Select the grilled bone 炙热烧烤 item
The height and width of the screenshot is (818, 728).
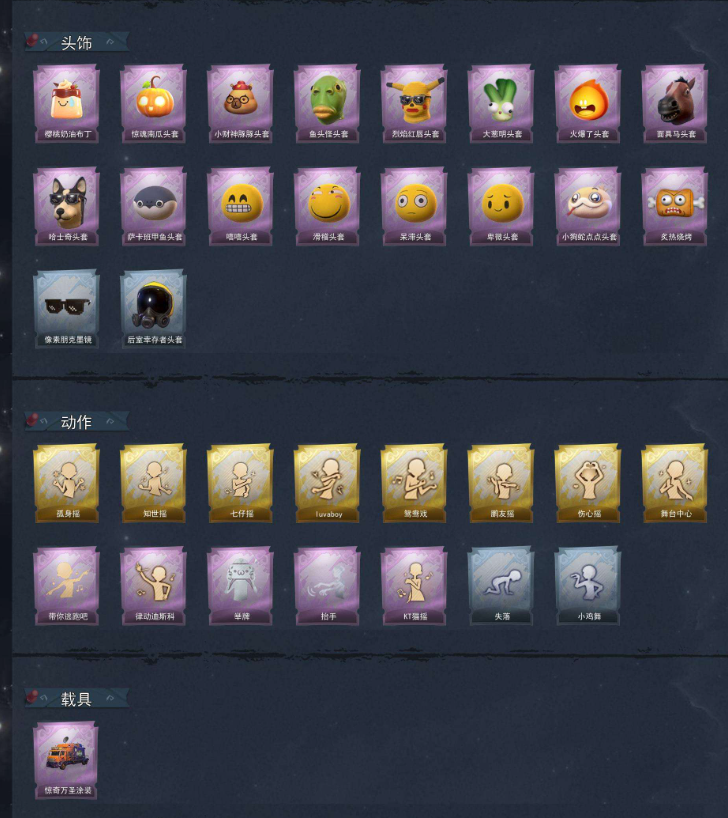coord(675,206)
